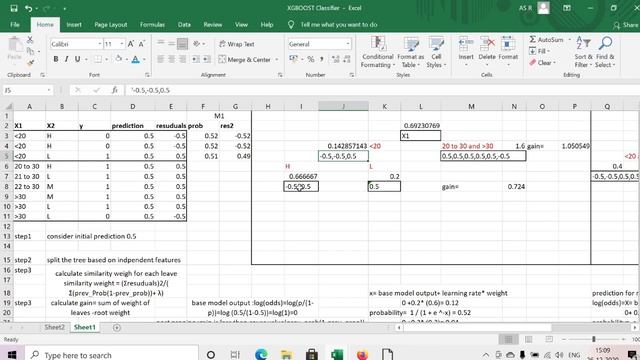This screenshot has width=640, height=360.
Task: Apply the font color A swatch
Action: pyautogui.click(x=136, y=59)
